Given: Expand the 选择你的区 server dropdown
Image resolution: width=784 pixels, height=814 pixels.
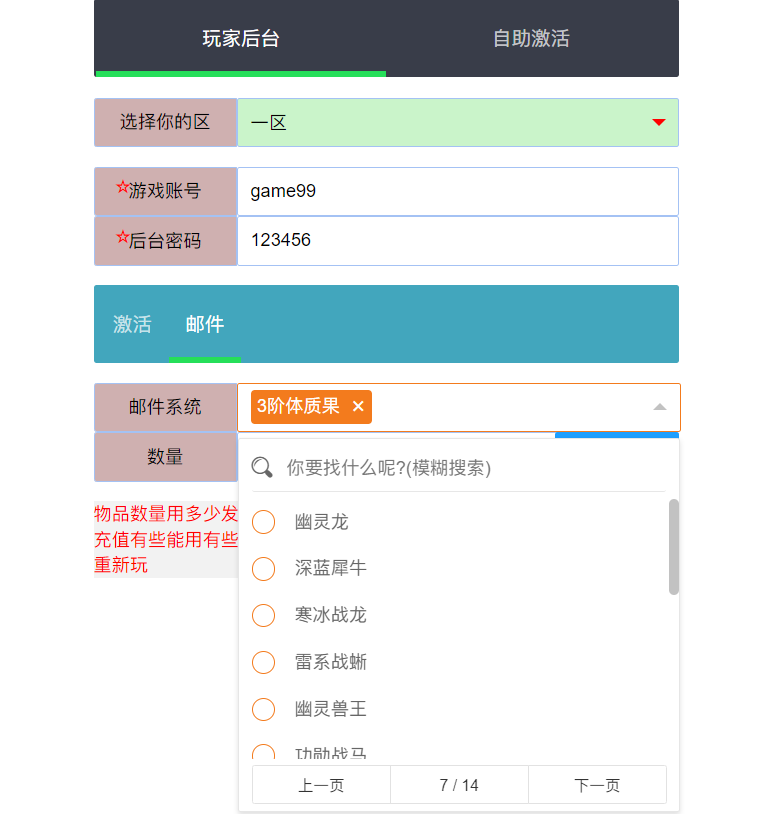Looking at the screenshot, I should [x=658, y=122].
